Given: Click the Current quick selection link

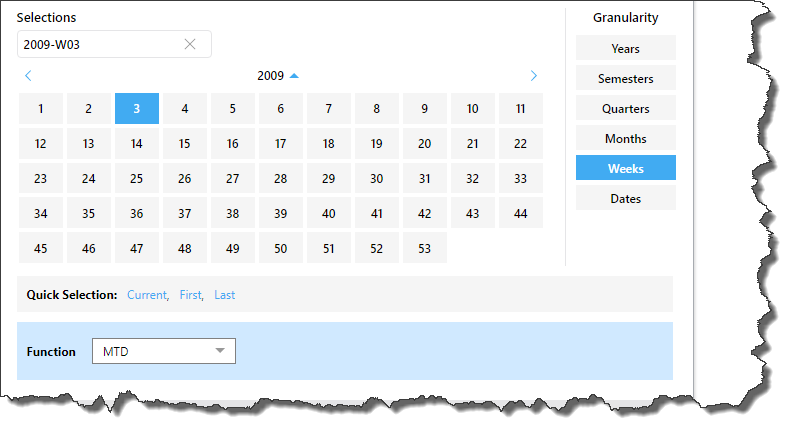Looking at the screenshot, I should [147, 295].
